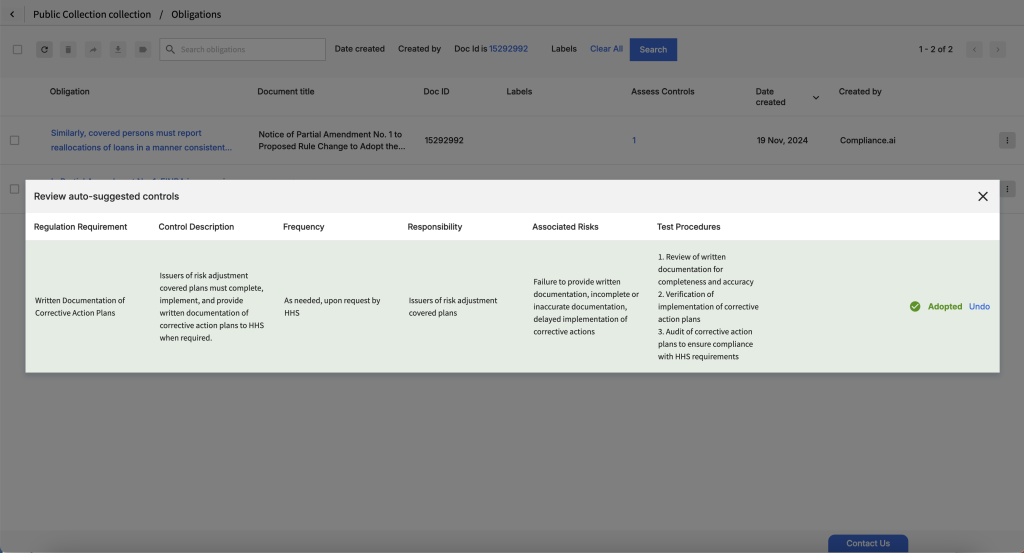The width and height of the screenshot is (1024, 553).
Task: Check the first obligation row checkbox
Action: [15, 140]
